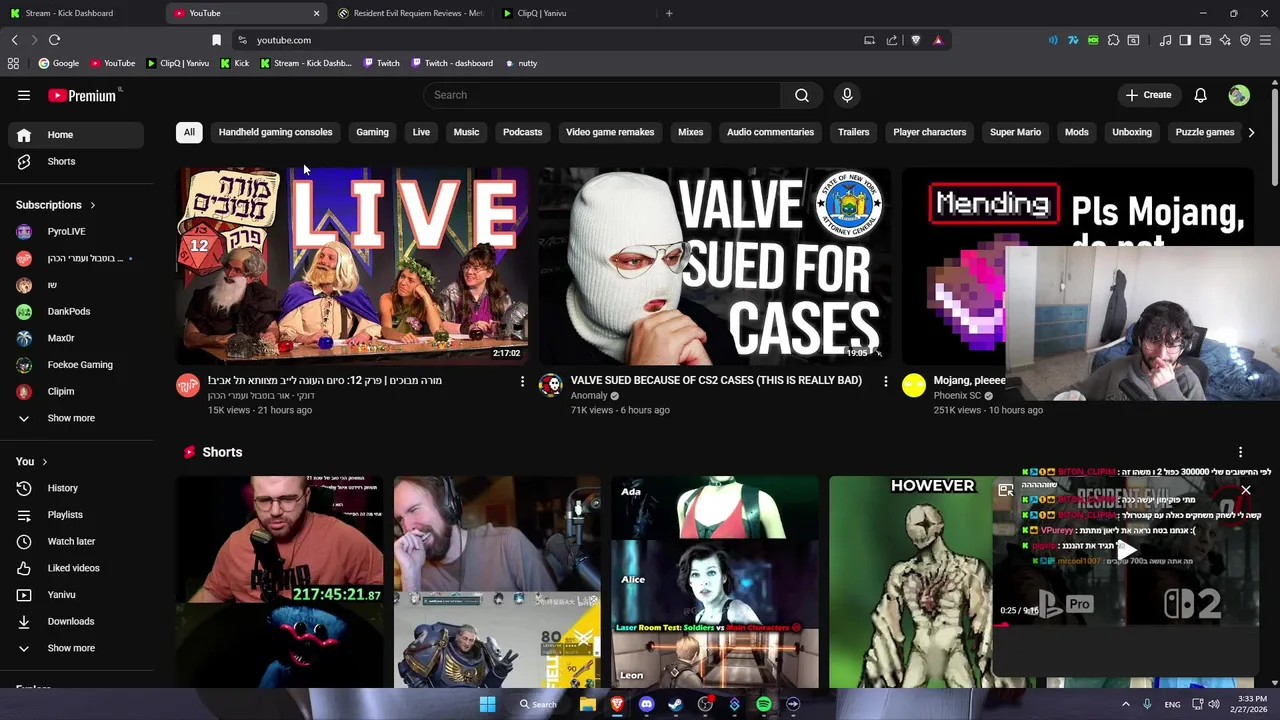1280x720 pixels.
Task: Expand the You section chevron
Action: tap(44, 462)
